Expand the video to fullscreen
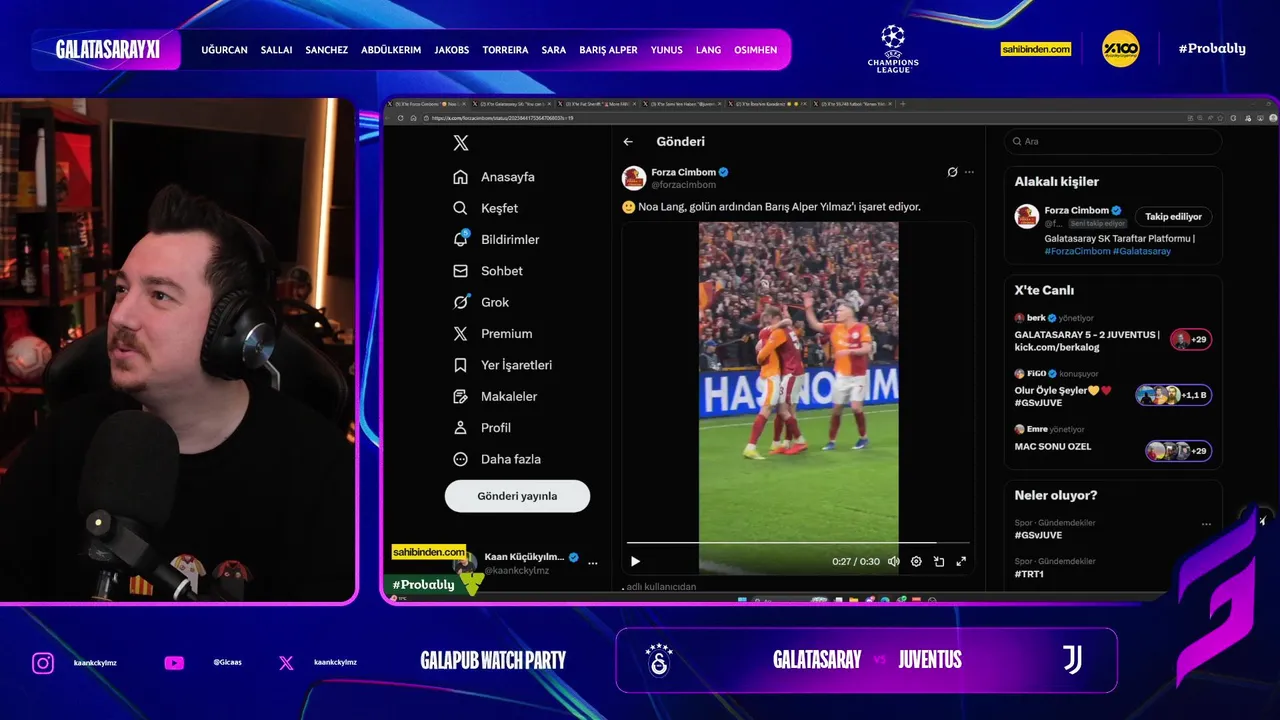This screenshot has width=1280, height=720. tap(961, 562)
